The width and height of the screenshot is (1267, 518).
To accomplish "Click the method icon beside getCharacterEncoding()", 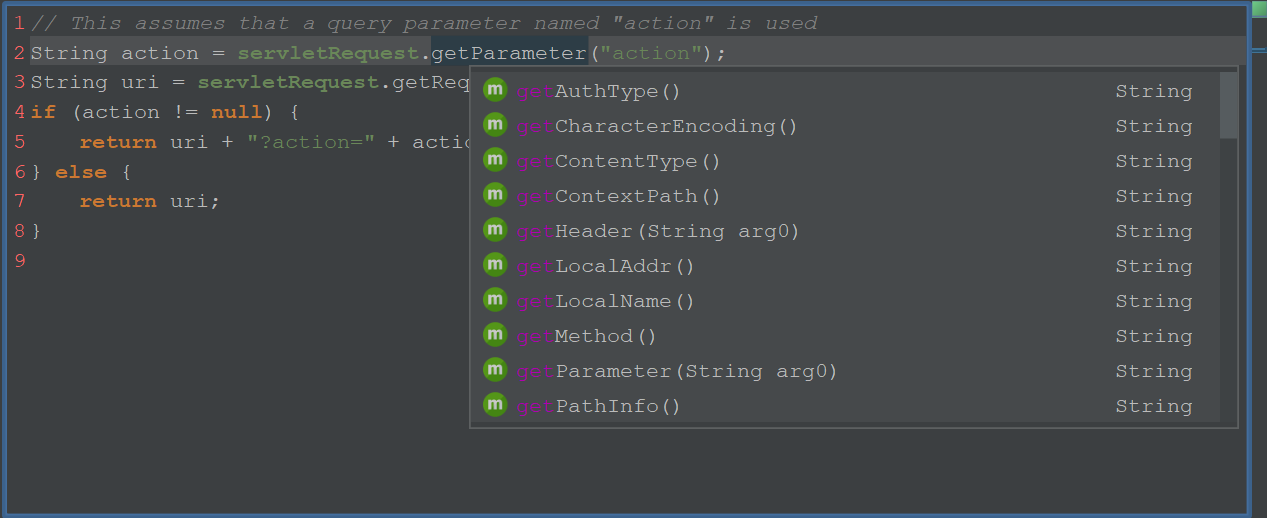I will click(x=495, y=125).
